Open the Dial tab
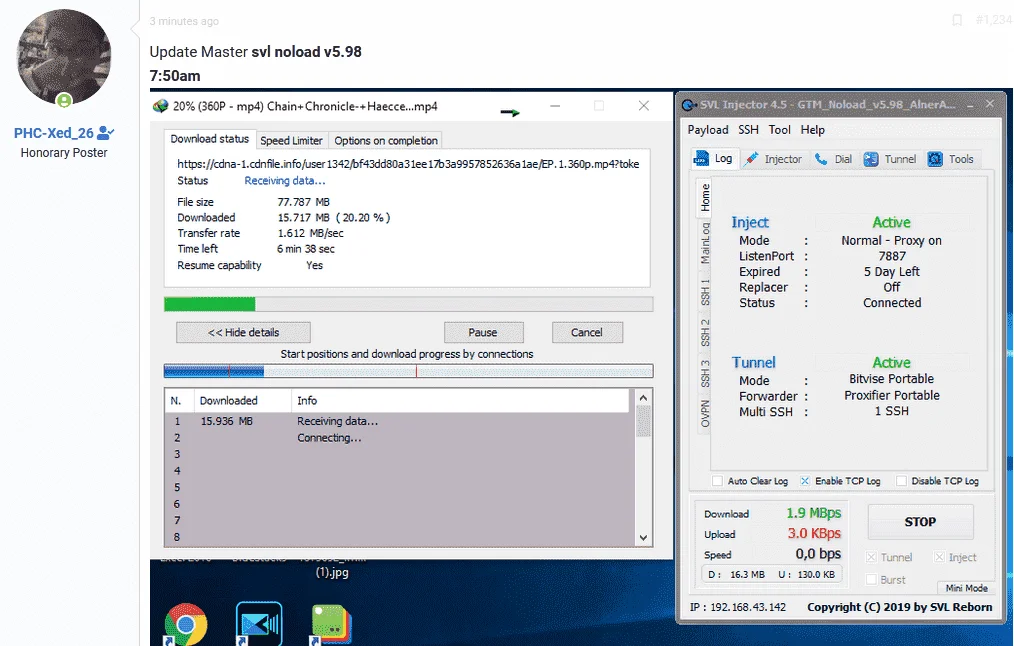 [834, 159]
